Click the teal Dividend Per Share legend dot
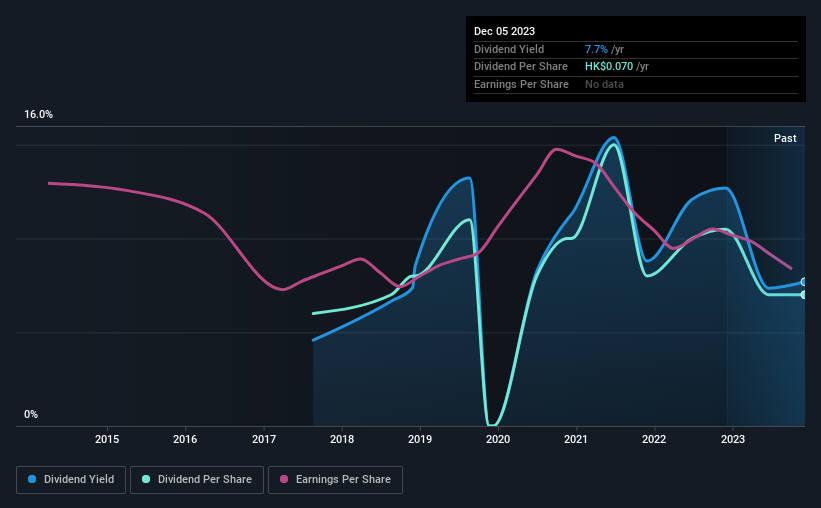Image resolution: width=821 pixels, height=508 pixels. pyautogui.click(x=146, y=479)
